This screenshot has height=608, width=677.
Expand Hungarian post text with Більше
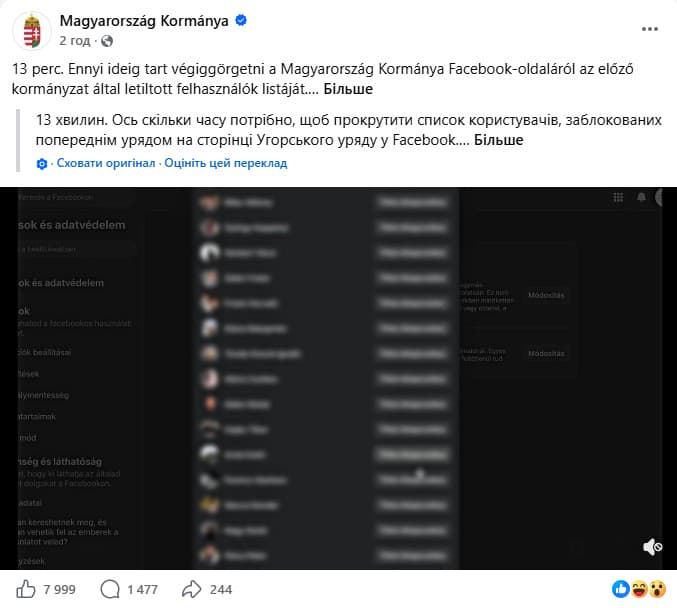tap(348, 89)
